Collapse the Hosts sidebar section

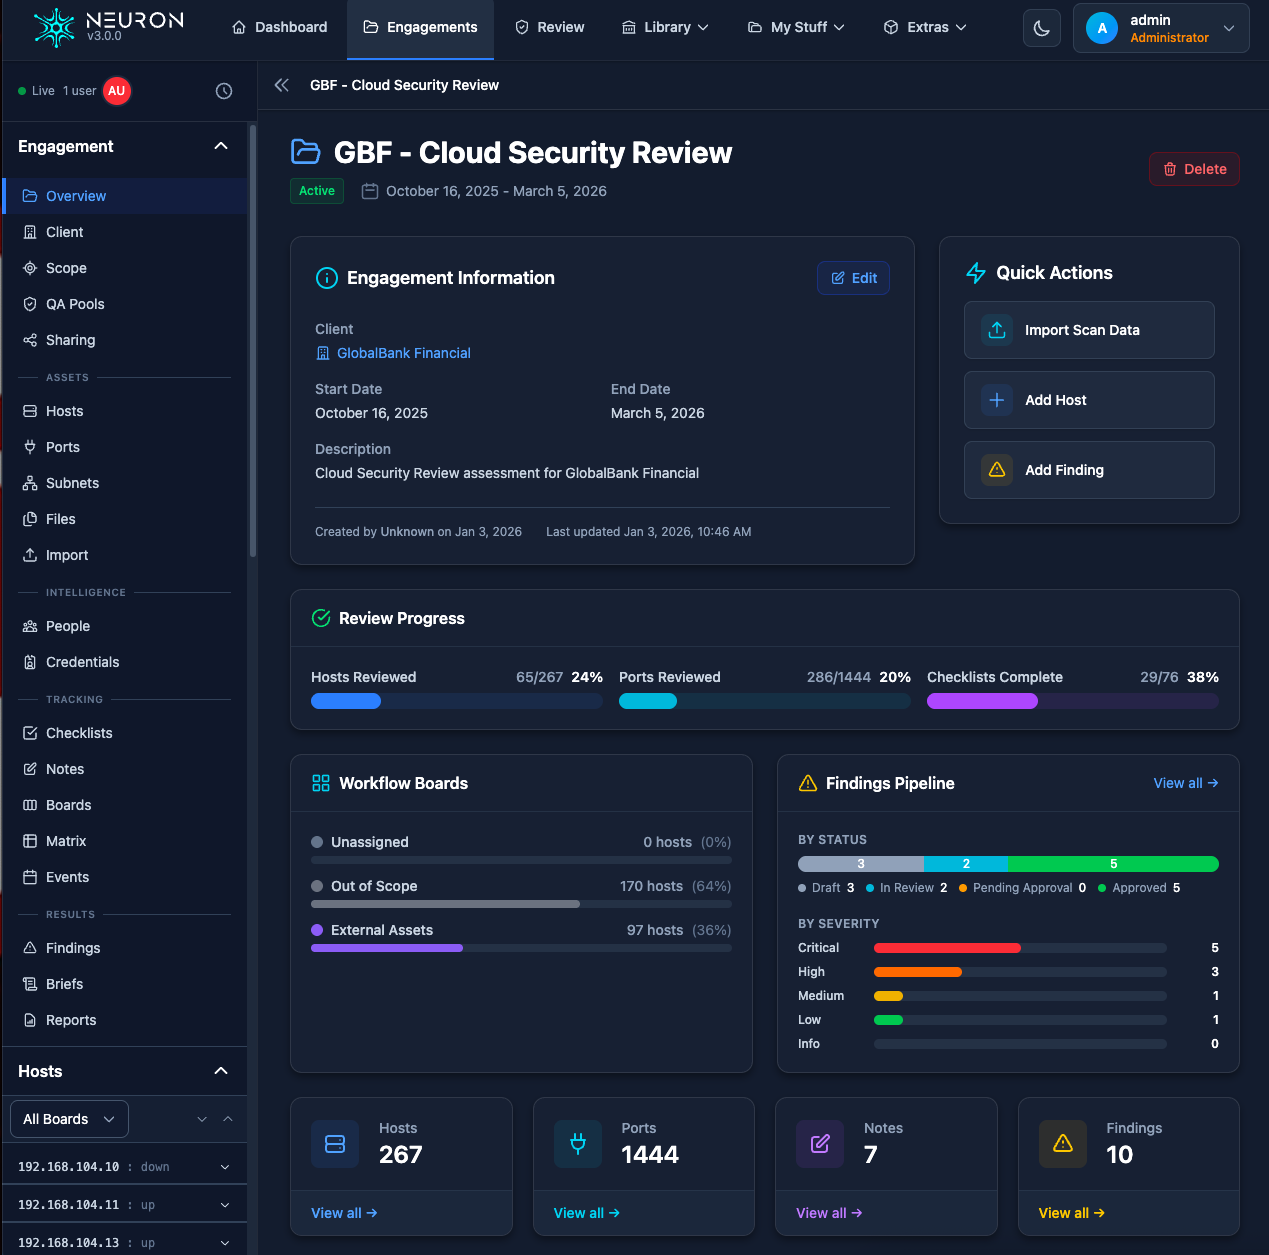tap(221, 1071)
